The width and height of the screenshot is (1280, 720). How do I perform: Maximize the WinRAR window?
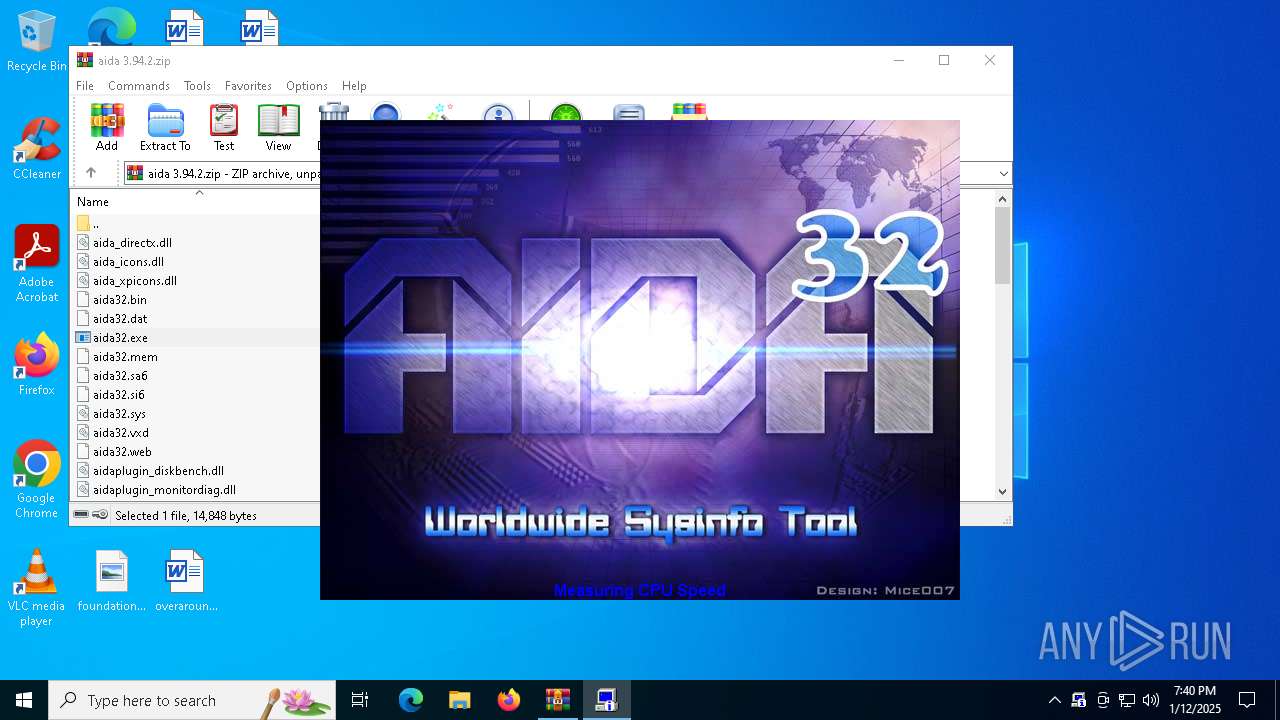point(944,60)
